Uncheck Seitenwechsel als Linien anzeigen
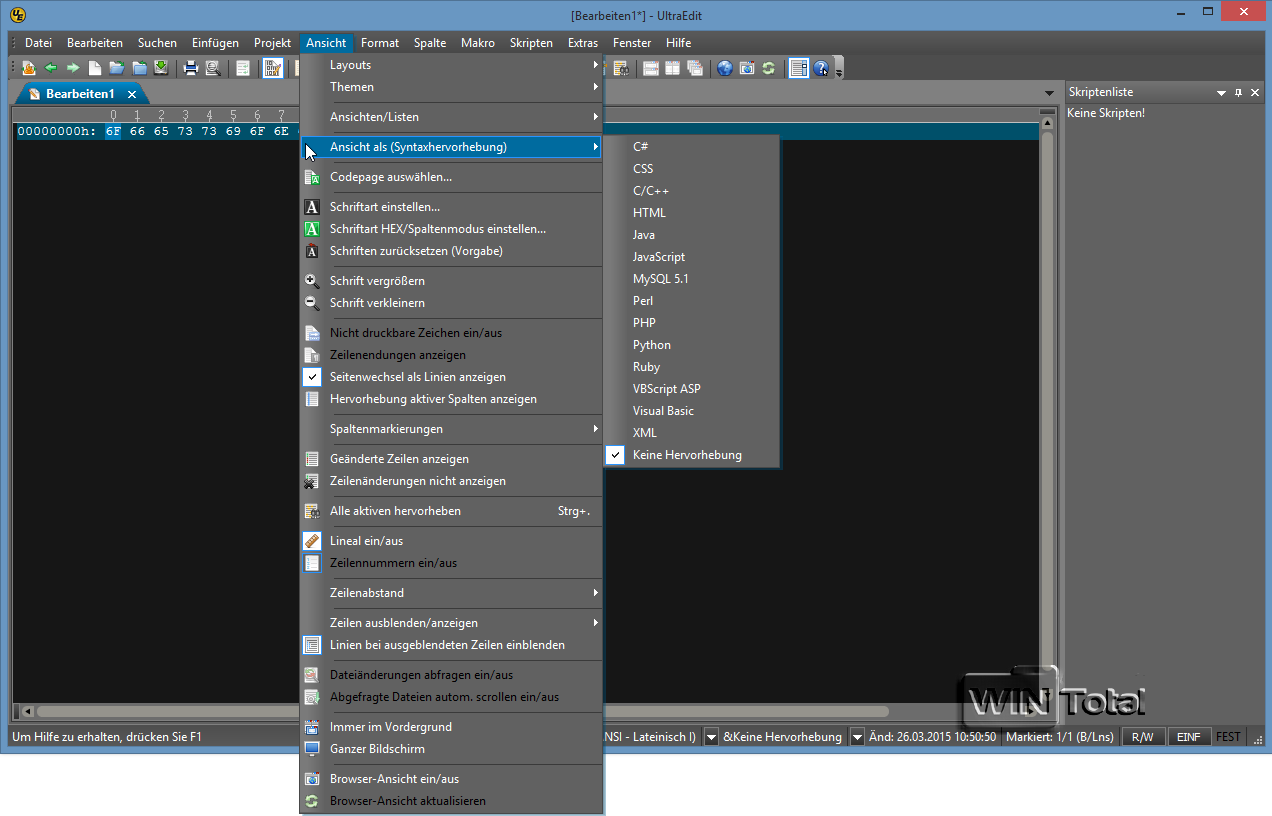The width and height of the screenshot is (1272, 816). click(x=452, y=377)
